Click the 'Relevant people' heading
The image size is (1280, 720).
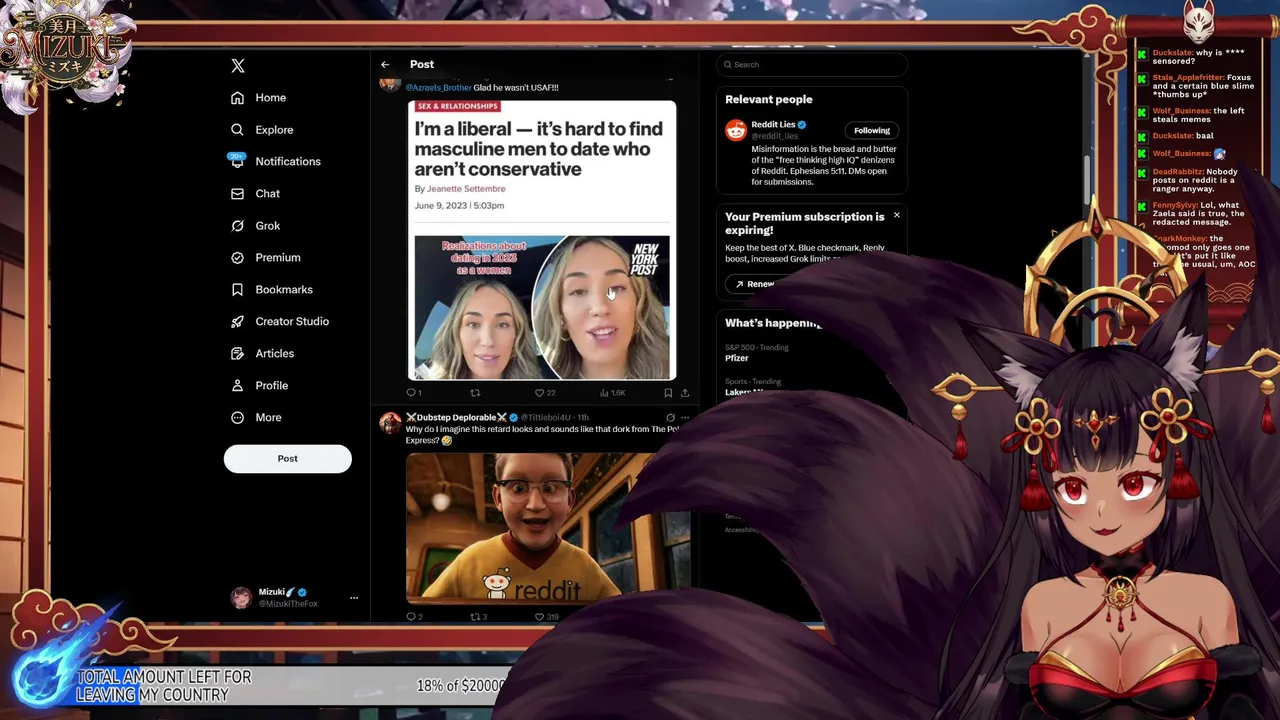(x=769, y=100)
